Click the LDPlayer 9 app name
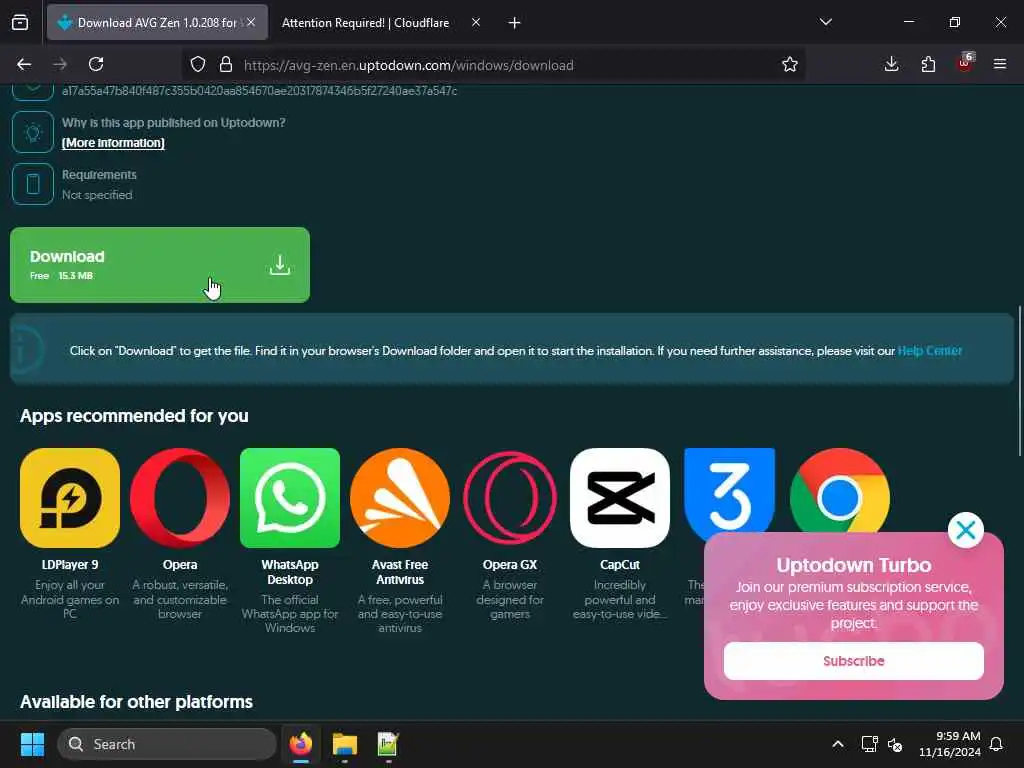 70,565
